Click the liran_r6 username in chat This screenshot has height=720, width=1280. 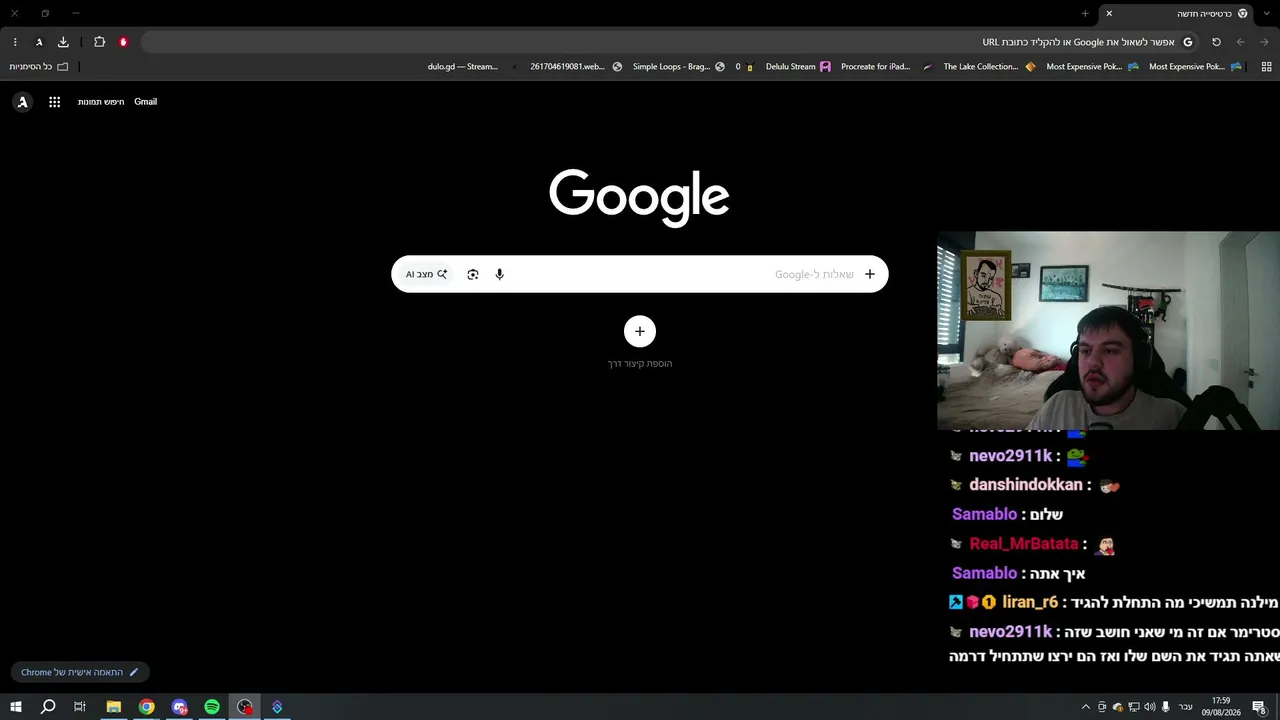[1030, 602]
